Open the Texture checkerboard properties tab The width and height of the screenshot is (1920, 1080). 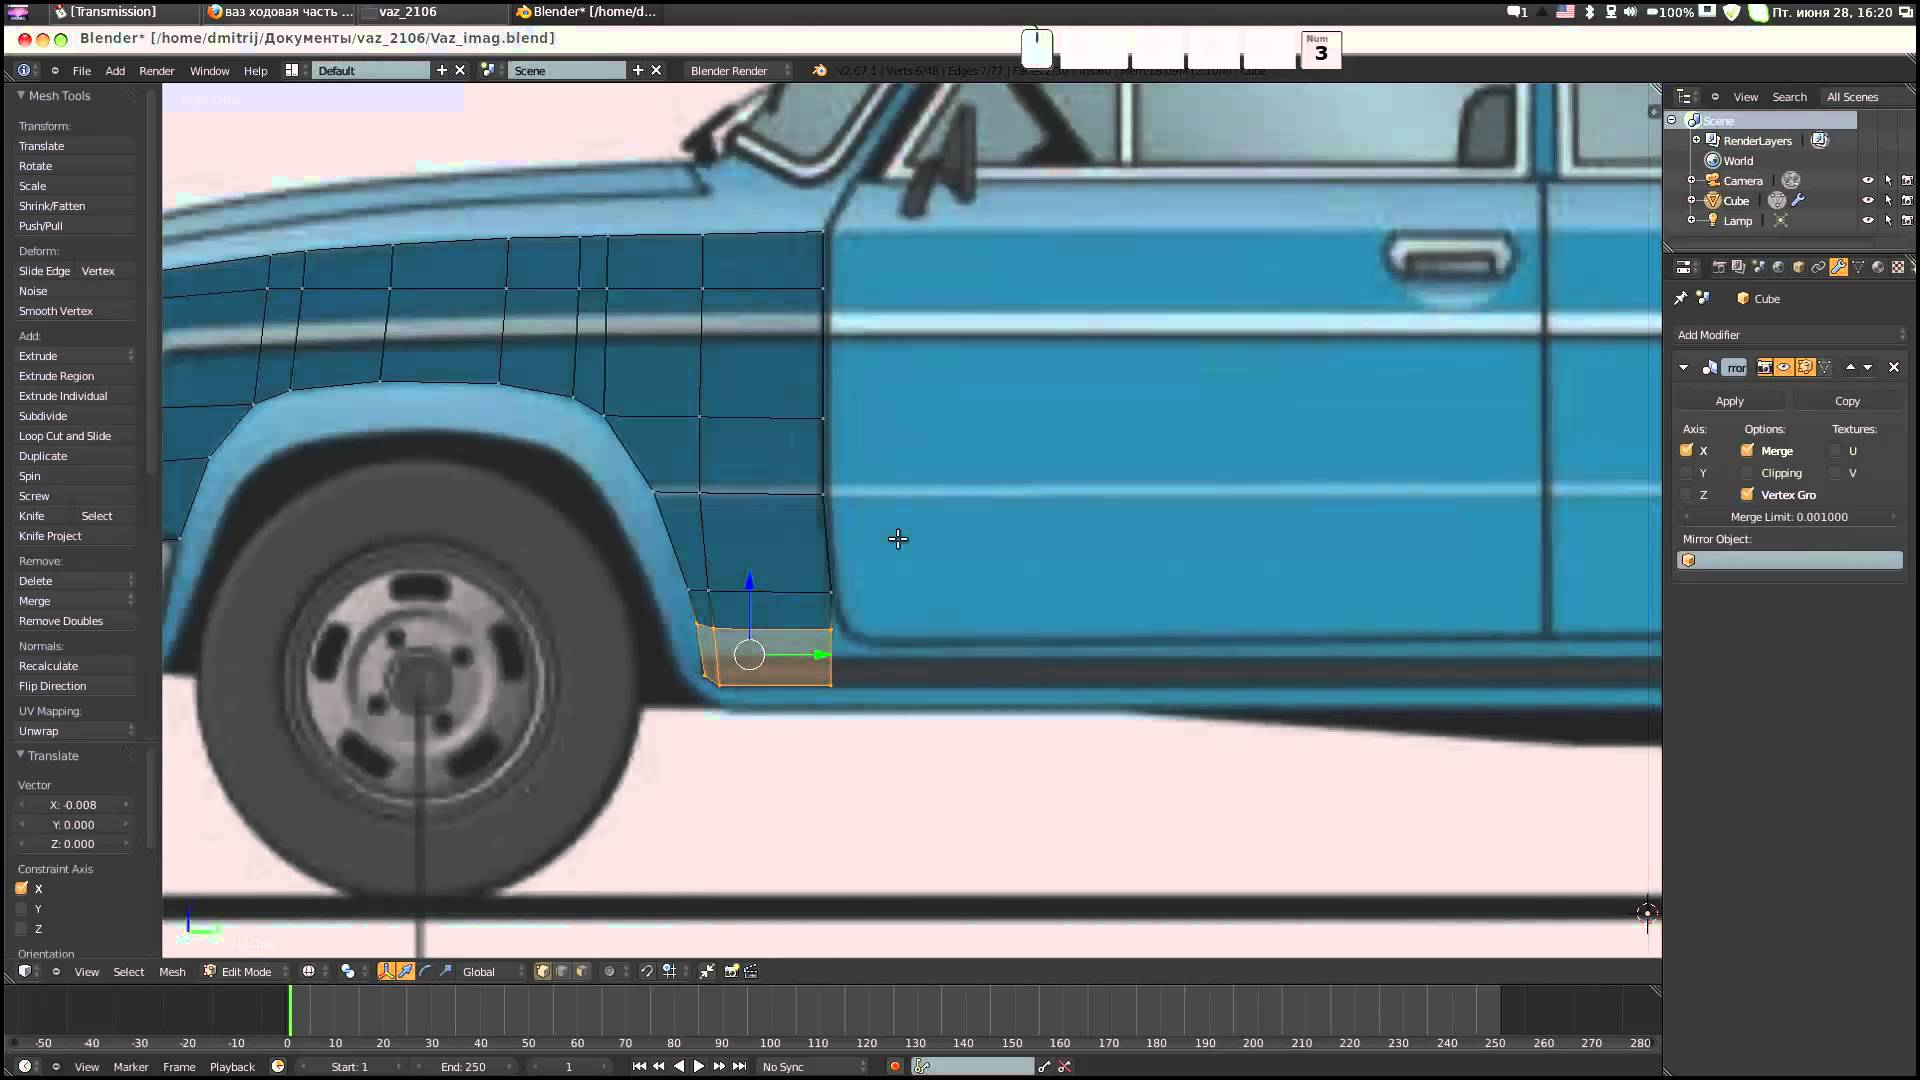1898,267
